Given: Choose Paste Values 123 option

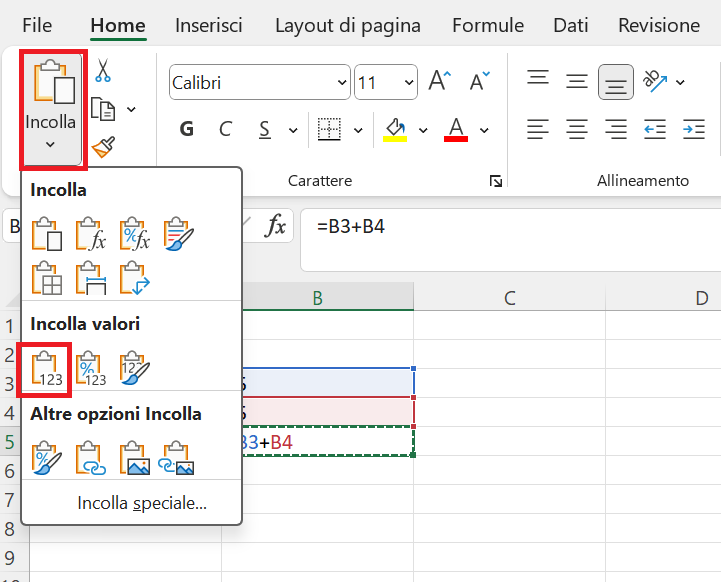Looking at the screenshot, I should [47, 368].
